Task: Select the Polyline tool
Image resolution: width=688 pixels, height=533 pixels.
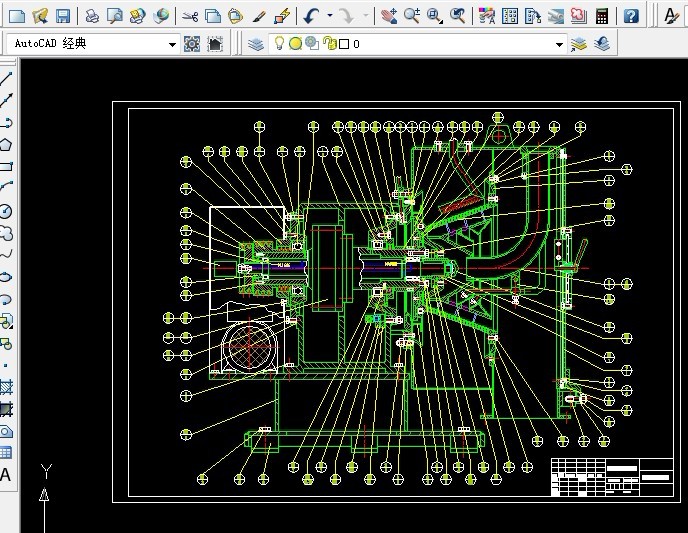Action: tap(6, 122)
